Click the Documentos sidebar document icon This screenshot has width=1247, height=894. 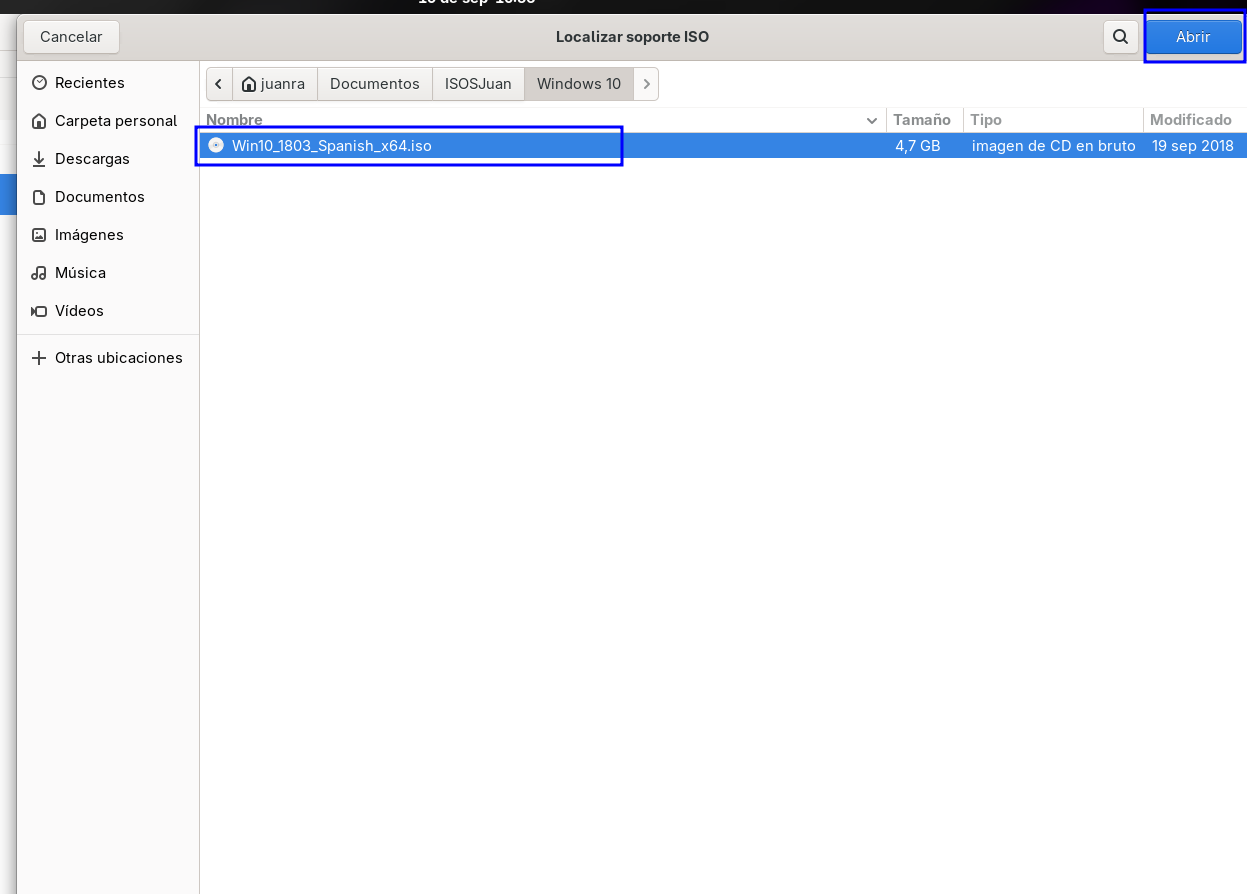click(39, 197)
